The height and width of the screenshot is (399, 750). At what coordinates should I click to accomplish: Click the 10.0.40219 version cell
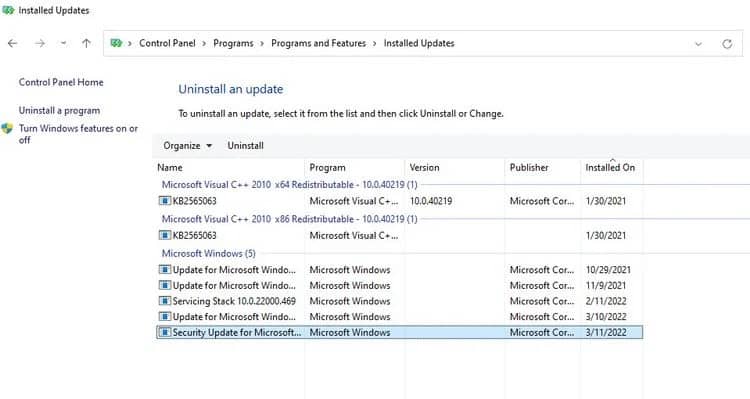[431, 201]
